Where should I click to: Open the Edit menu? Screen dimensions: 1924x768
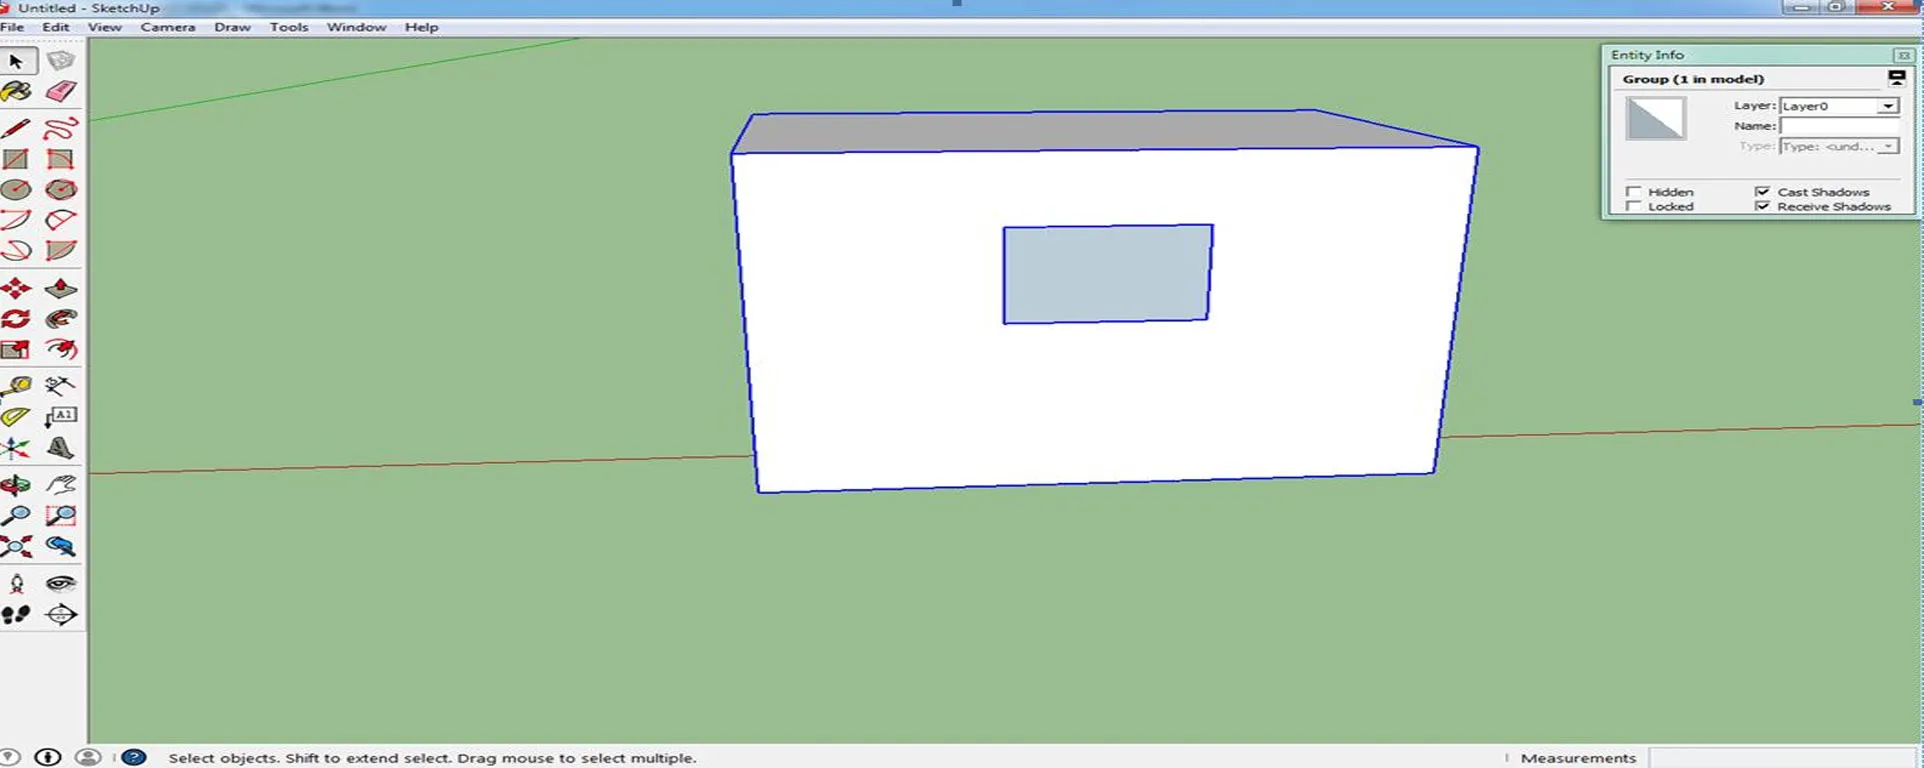(56, 27)
